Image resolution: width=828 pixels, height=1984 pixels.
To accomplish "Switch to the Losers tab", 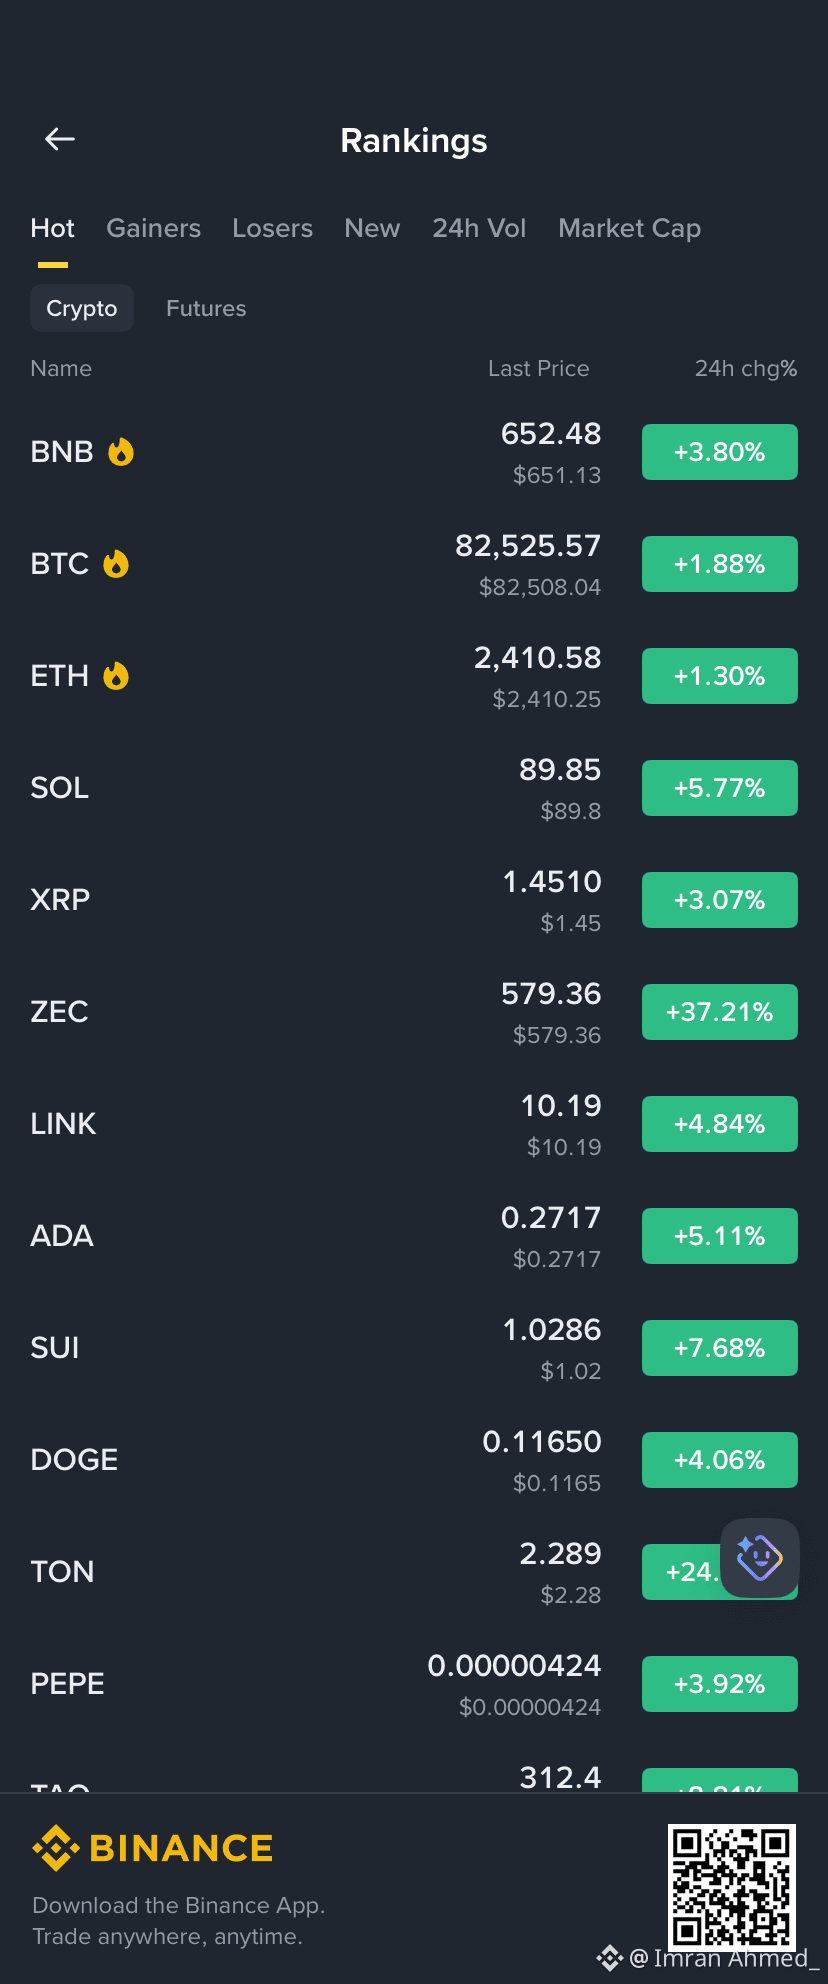I will [272, 228].
